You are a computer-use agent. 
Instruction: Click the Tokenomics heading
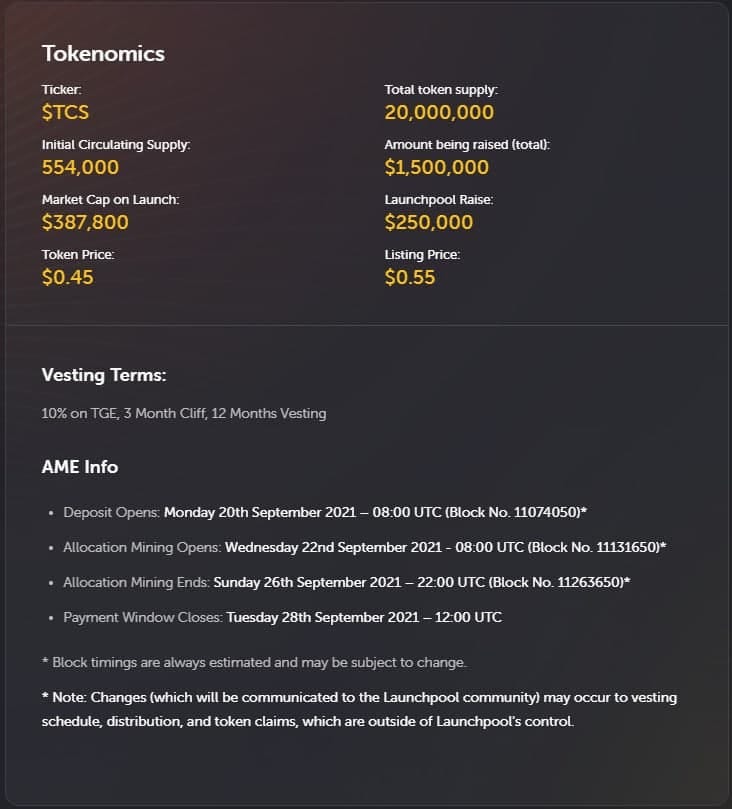[103, 54]
